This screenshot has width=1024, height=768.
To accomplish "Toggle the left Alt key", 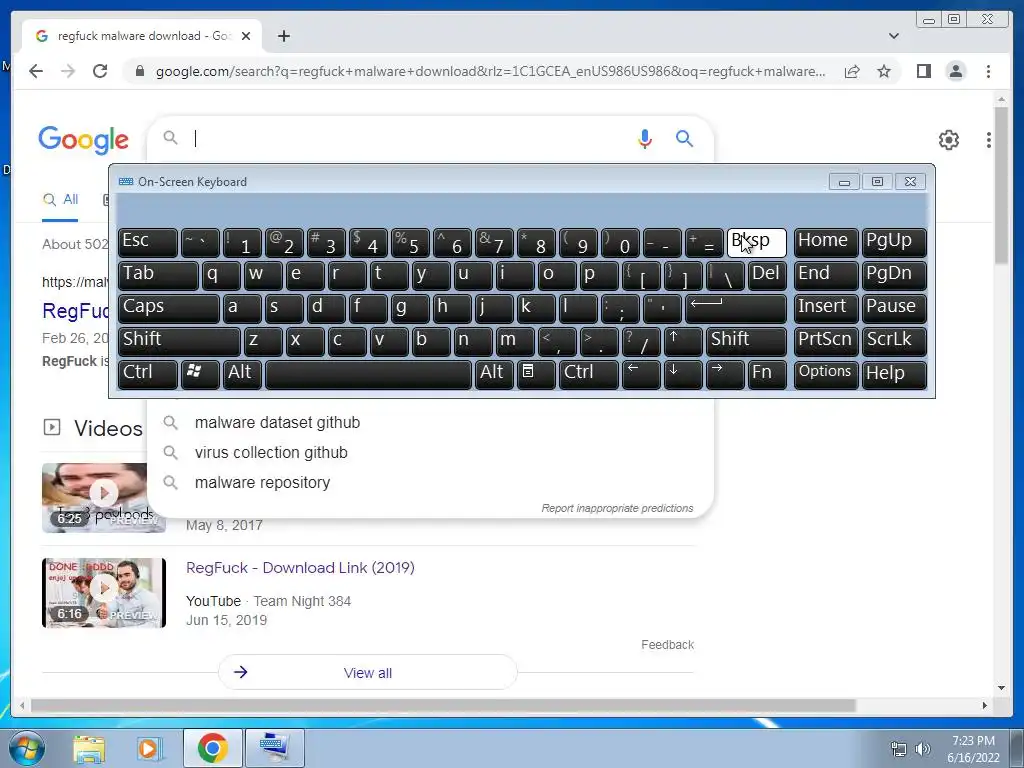I will [x=242, y=374].
